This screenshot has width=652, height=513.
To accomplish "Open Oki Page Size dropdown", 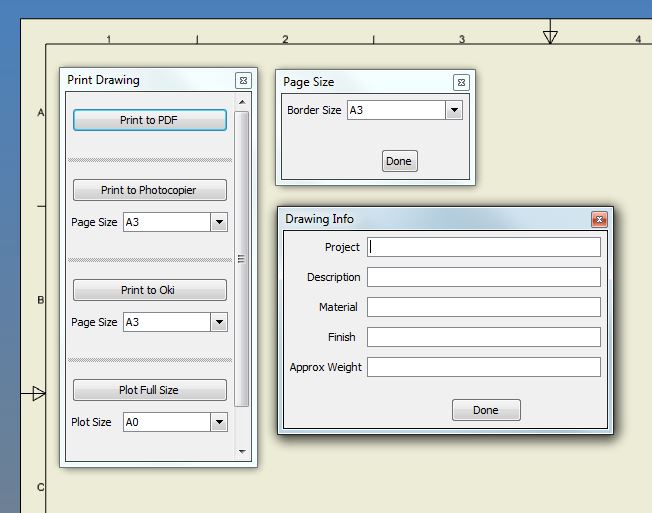I will [x=219, y=322].
